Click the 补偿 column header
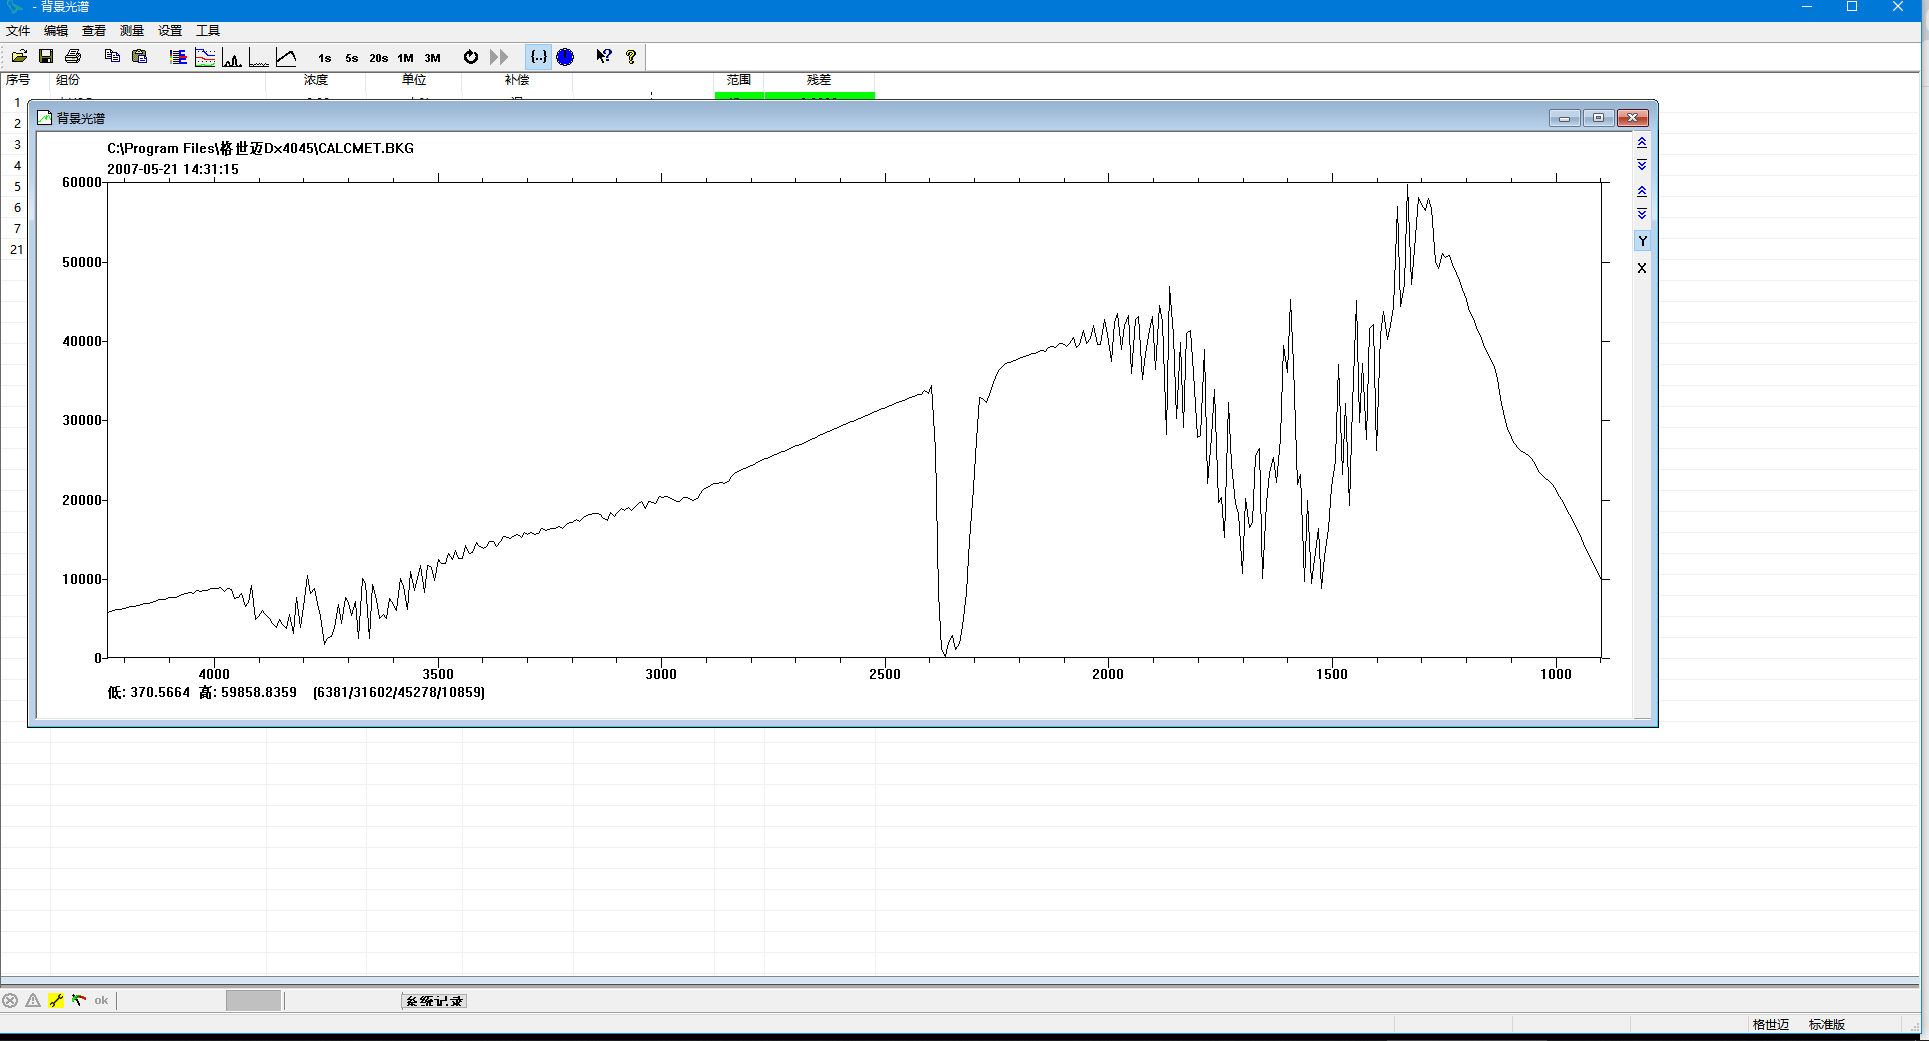Screen dimensions: 1929x1041 pos(517,80)
